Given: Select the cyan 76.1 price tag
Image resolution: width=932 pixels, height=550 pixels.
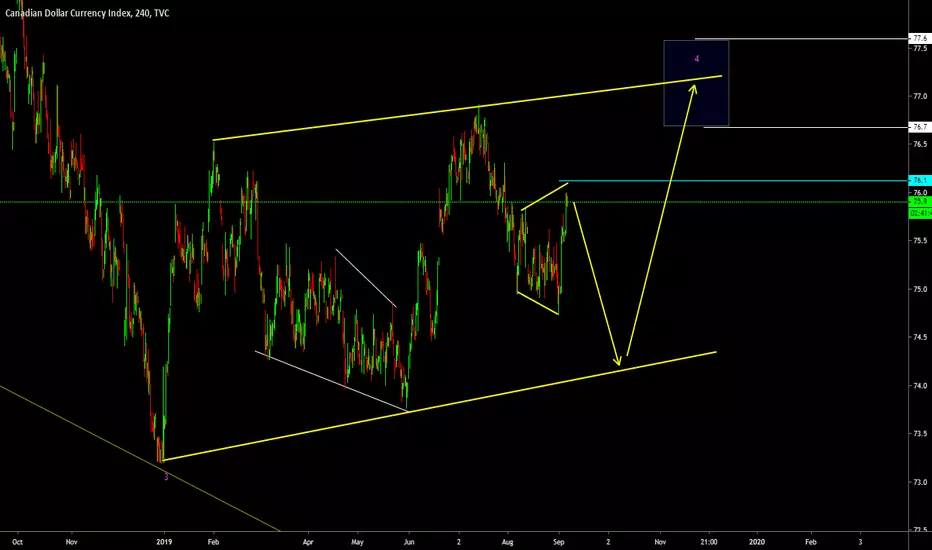Looking at the screenshot, I should 920,180.
